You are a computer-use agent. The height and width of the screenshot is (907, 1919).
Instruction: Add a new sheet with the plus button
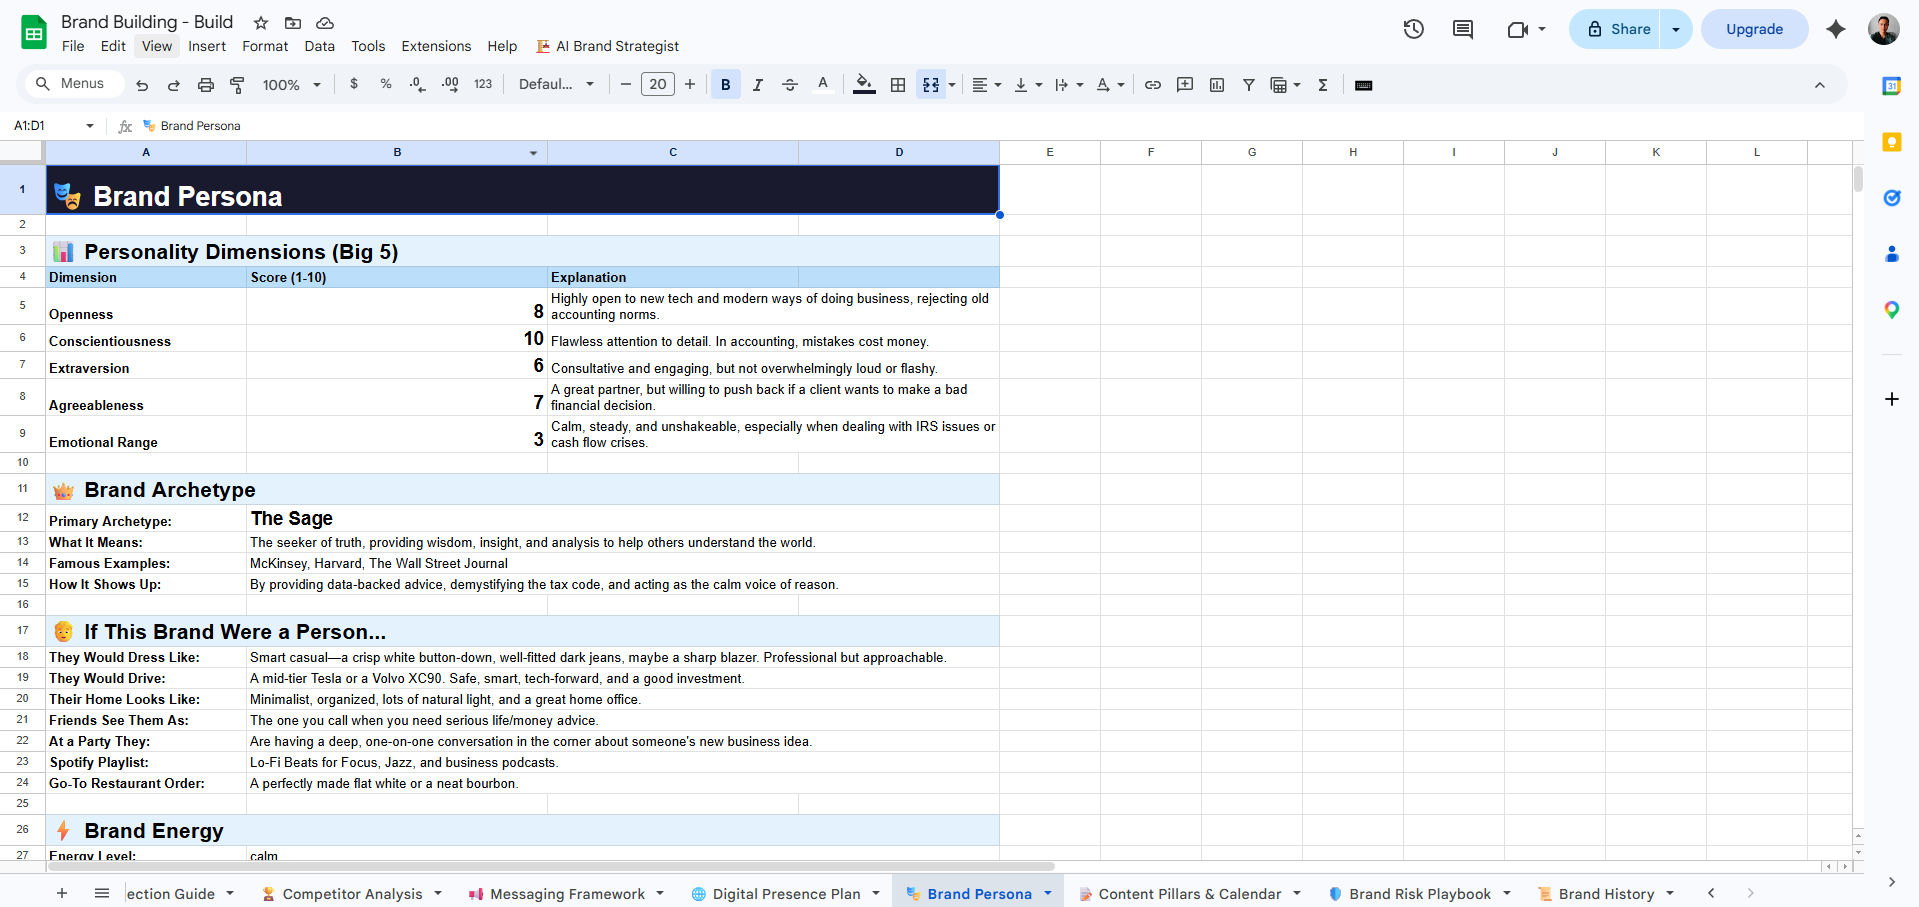coord(62,893)
